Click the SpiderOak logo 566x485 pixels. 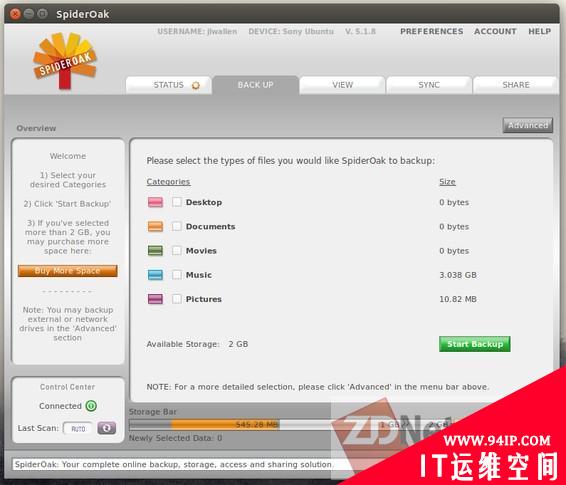tap(65, 61)
